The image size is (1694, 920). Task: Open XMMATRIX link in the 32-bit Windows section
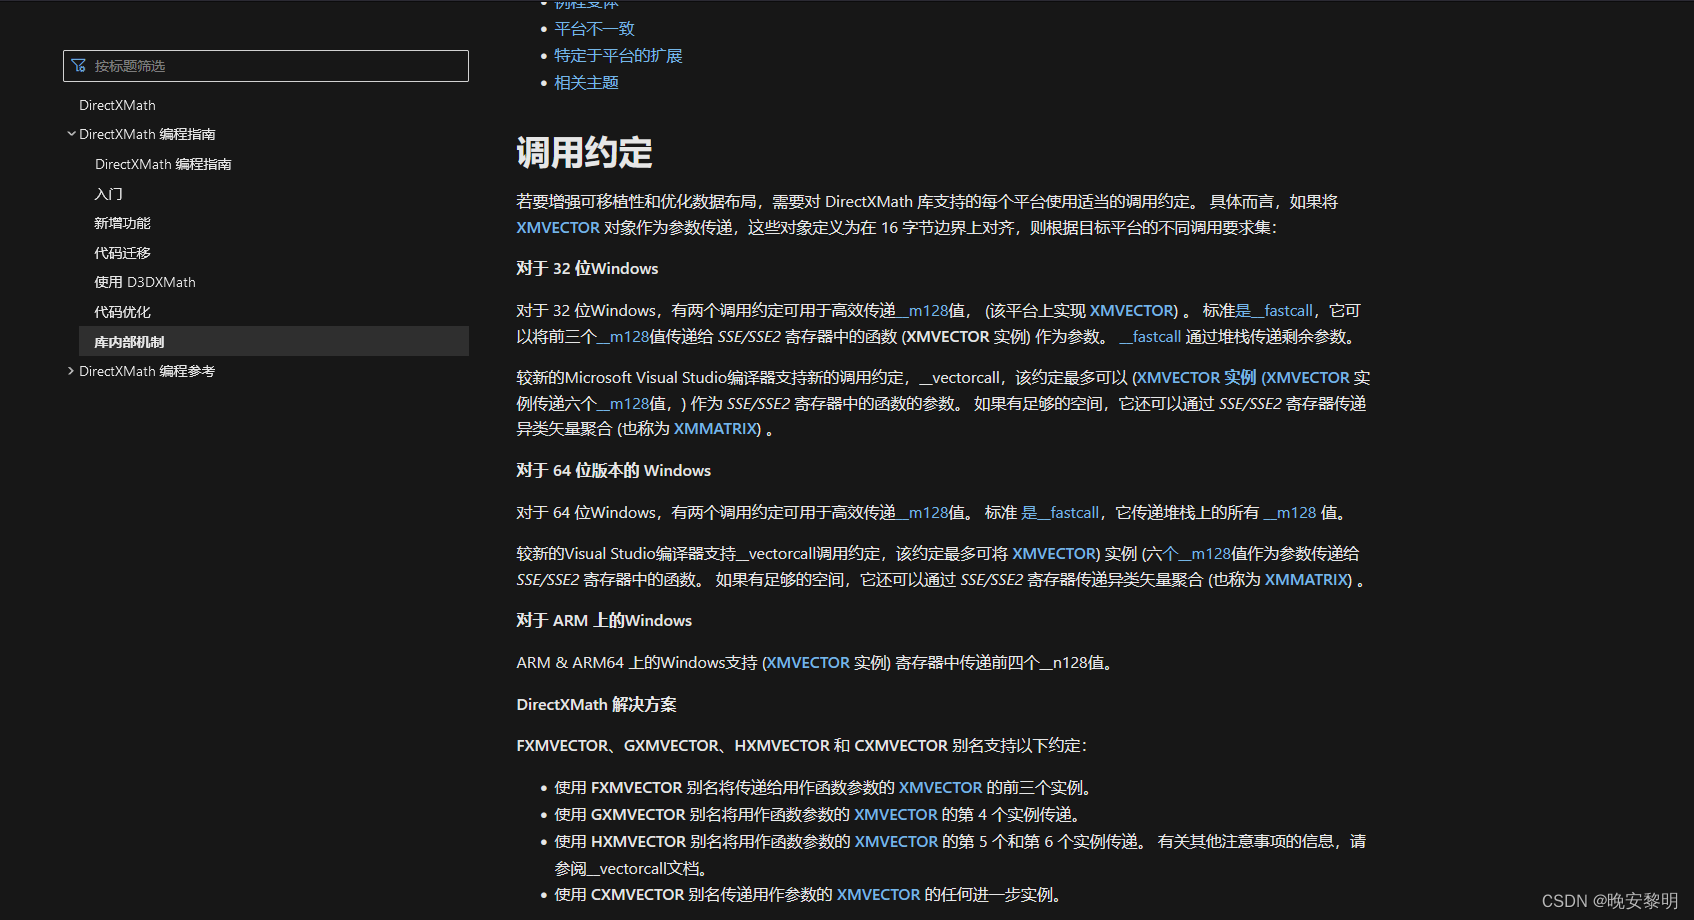click(716, 429)
